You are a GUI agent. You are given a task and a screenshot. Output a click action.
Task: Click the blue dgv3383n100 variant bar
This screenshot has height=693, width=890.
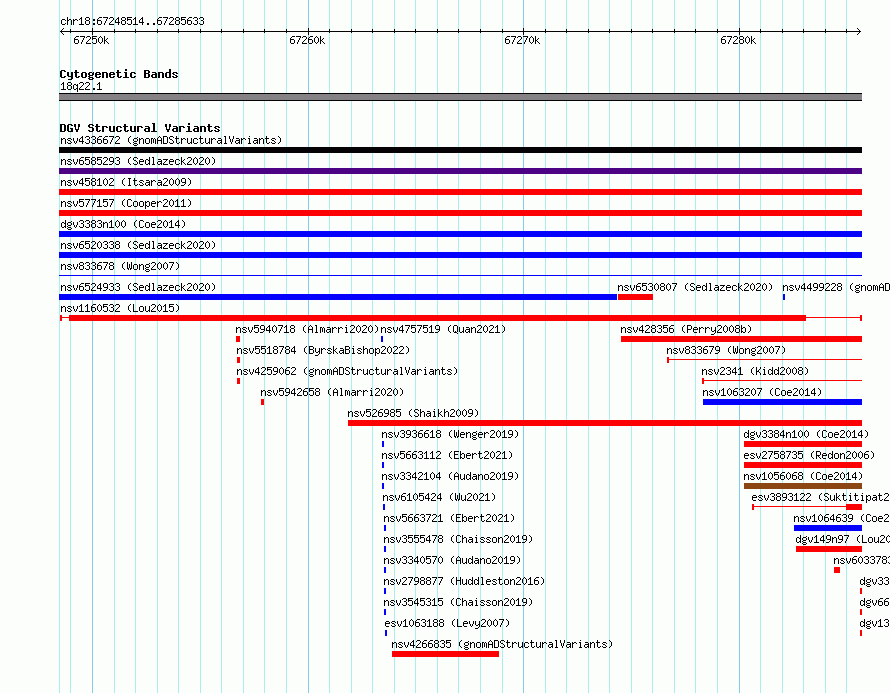[x=460, y=234]
